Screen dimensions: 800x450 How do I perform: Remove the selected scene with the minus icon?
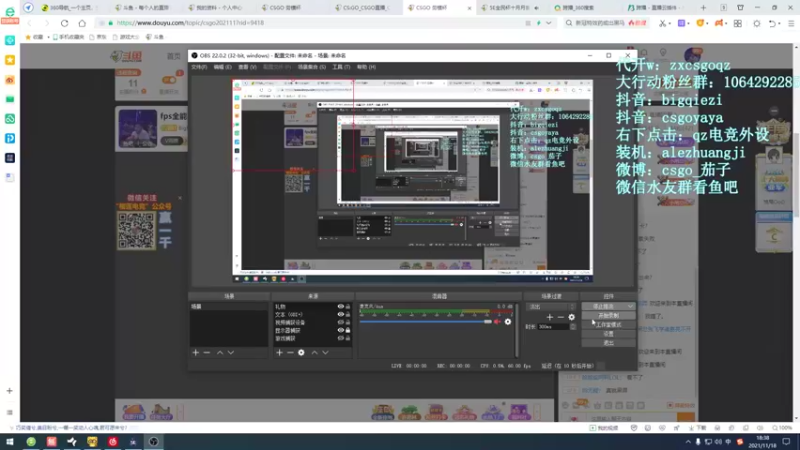[x=207, y=353]
